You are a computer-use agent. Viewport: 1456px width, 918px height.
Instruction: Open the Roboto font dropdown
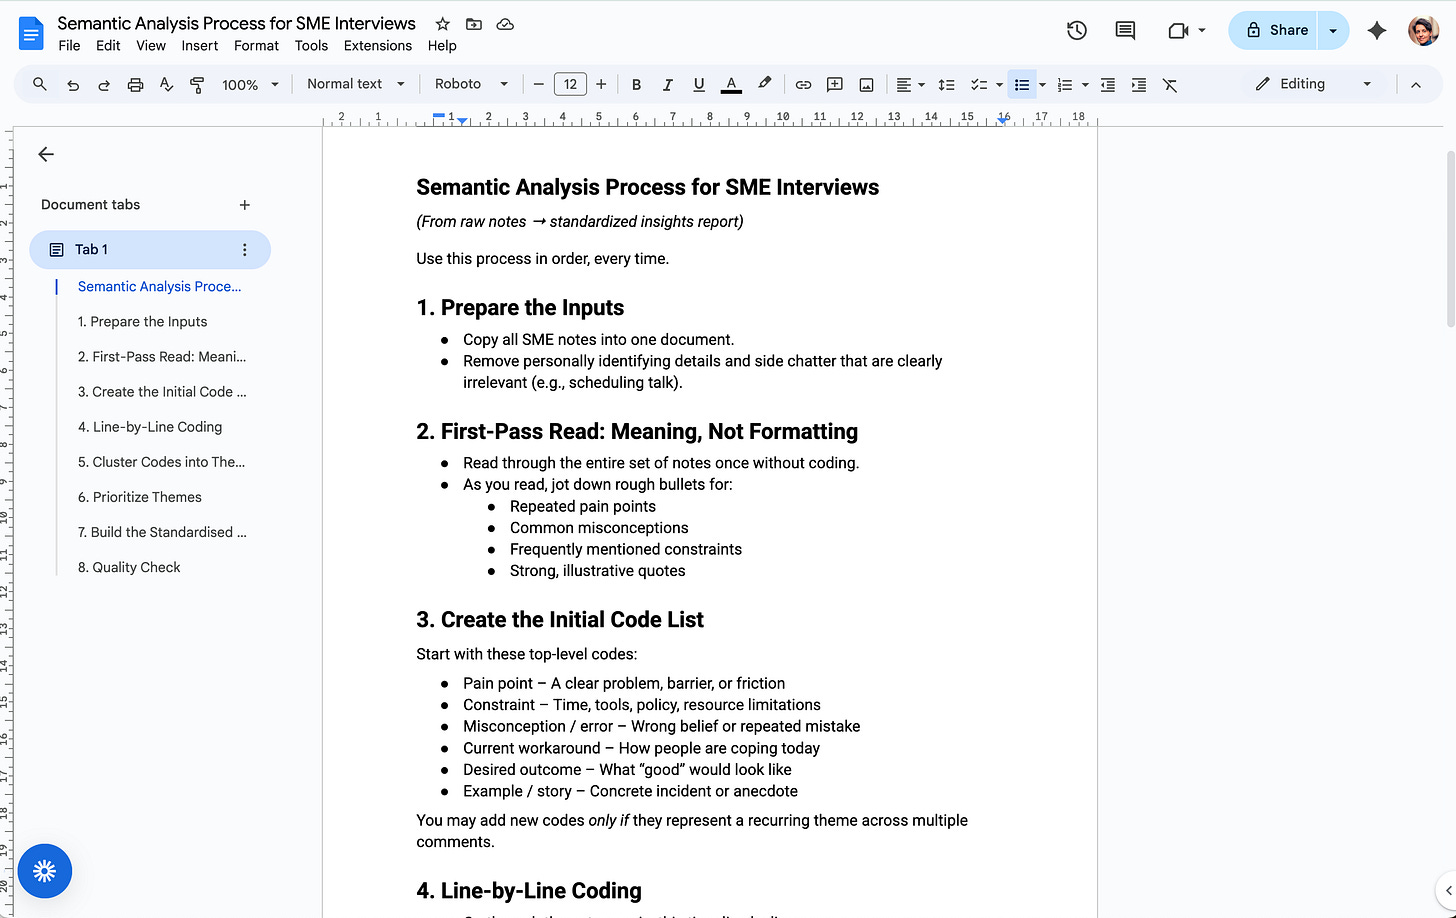coord(471,84)
